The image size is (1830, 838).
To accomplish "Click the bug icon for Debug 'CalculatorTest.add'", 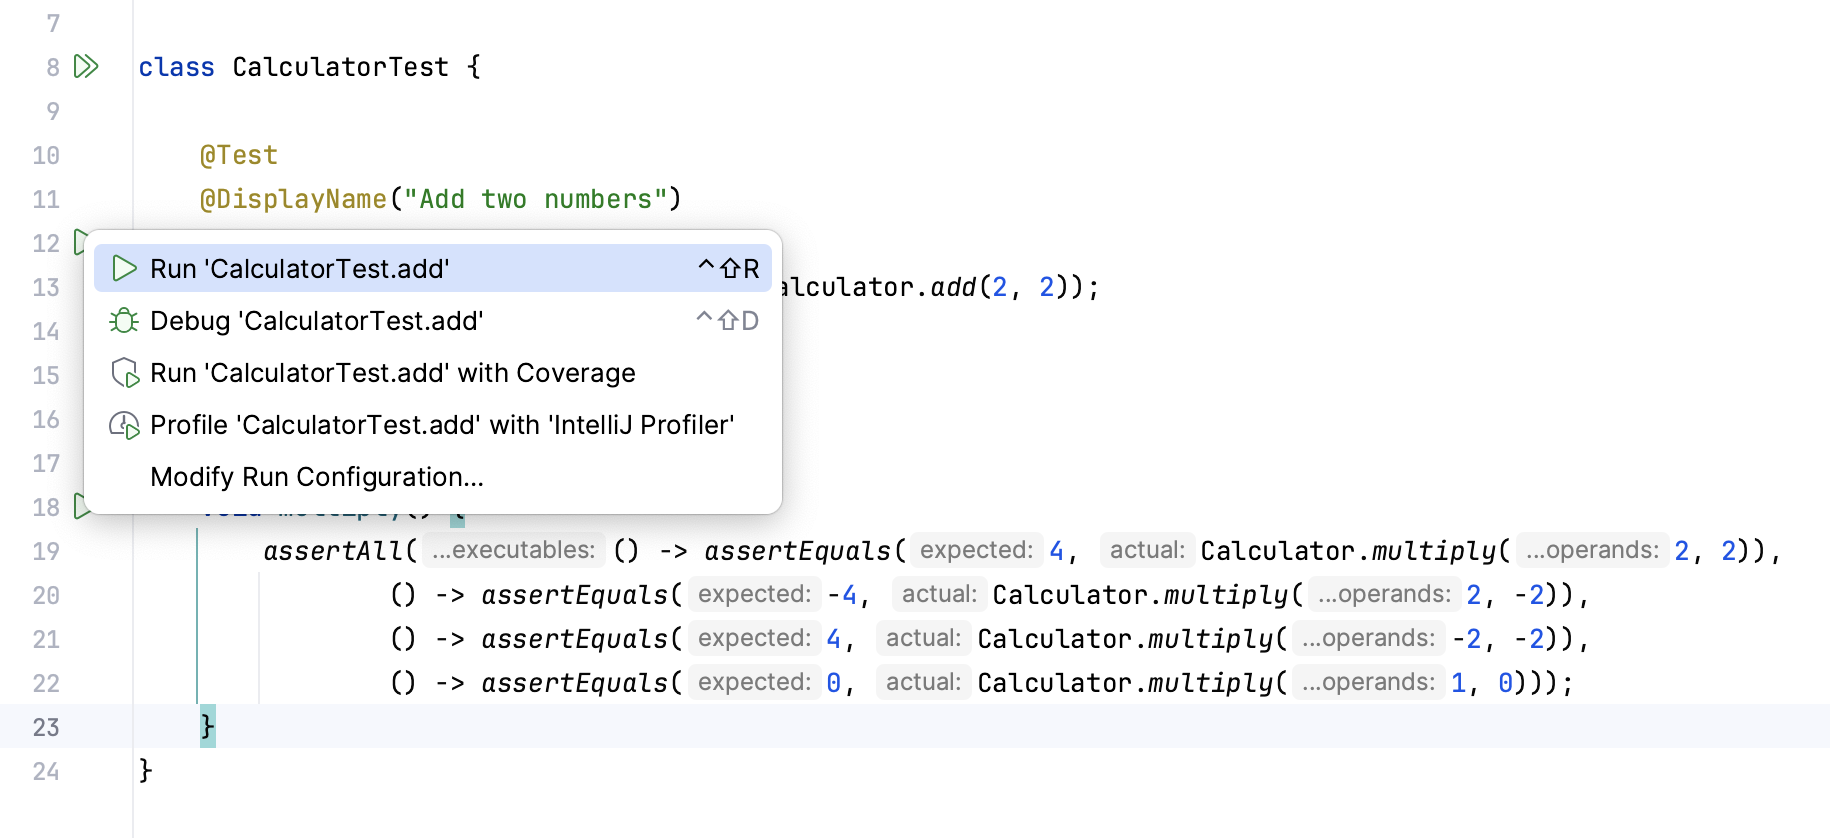I will (124, 321).
